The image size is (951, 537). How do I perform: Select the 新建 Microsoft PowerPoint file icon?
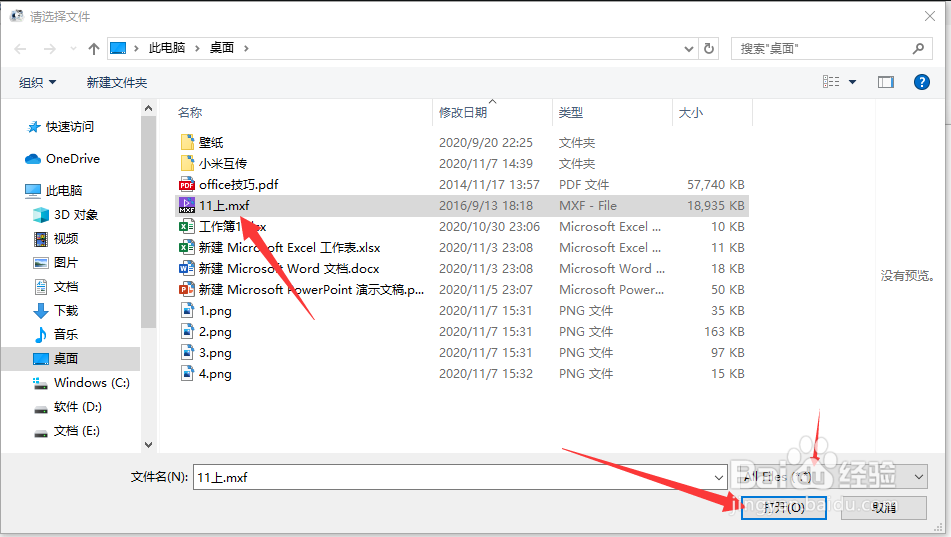[x=187, y=289]
